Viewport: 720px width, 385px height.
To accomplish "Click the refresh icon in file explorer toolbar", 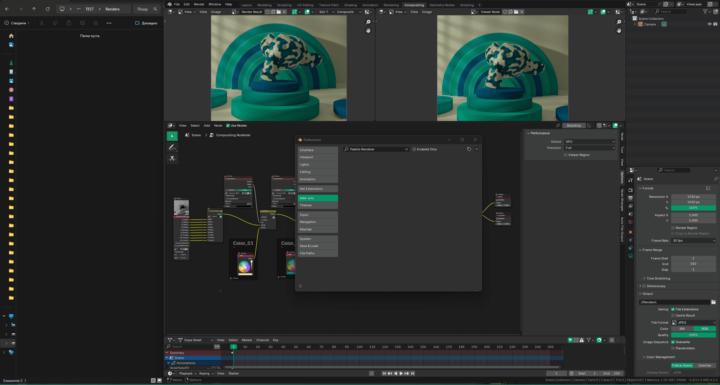I will coord(47,9).
